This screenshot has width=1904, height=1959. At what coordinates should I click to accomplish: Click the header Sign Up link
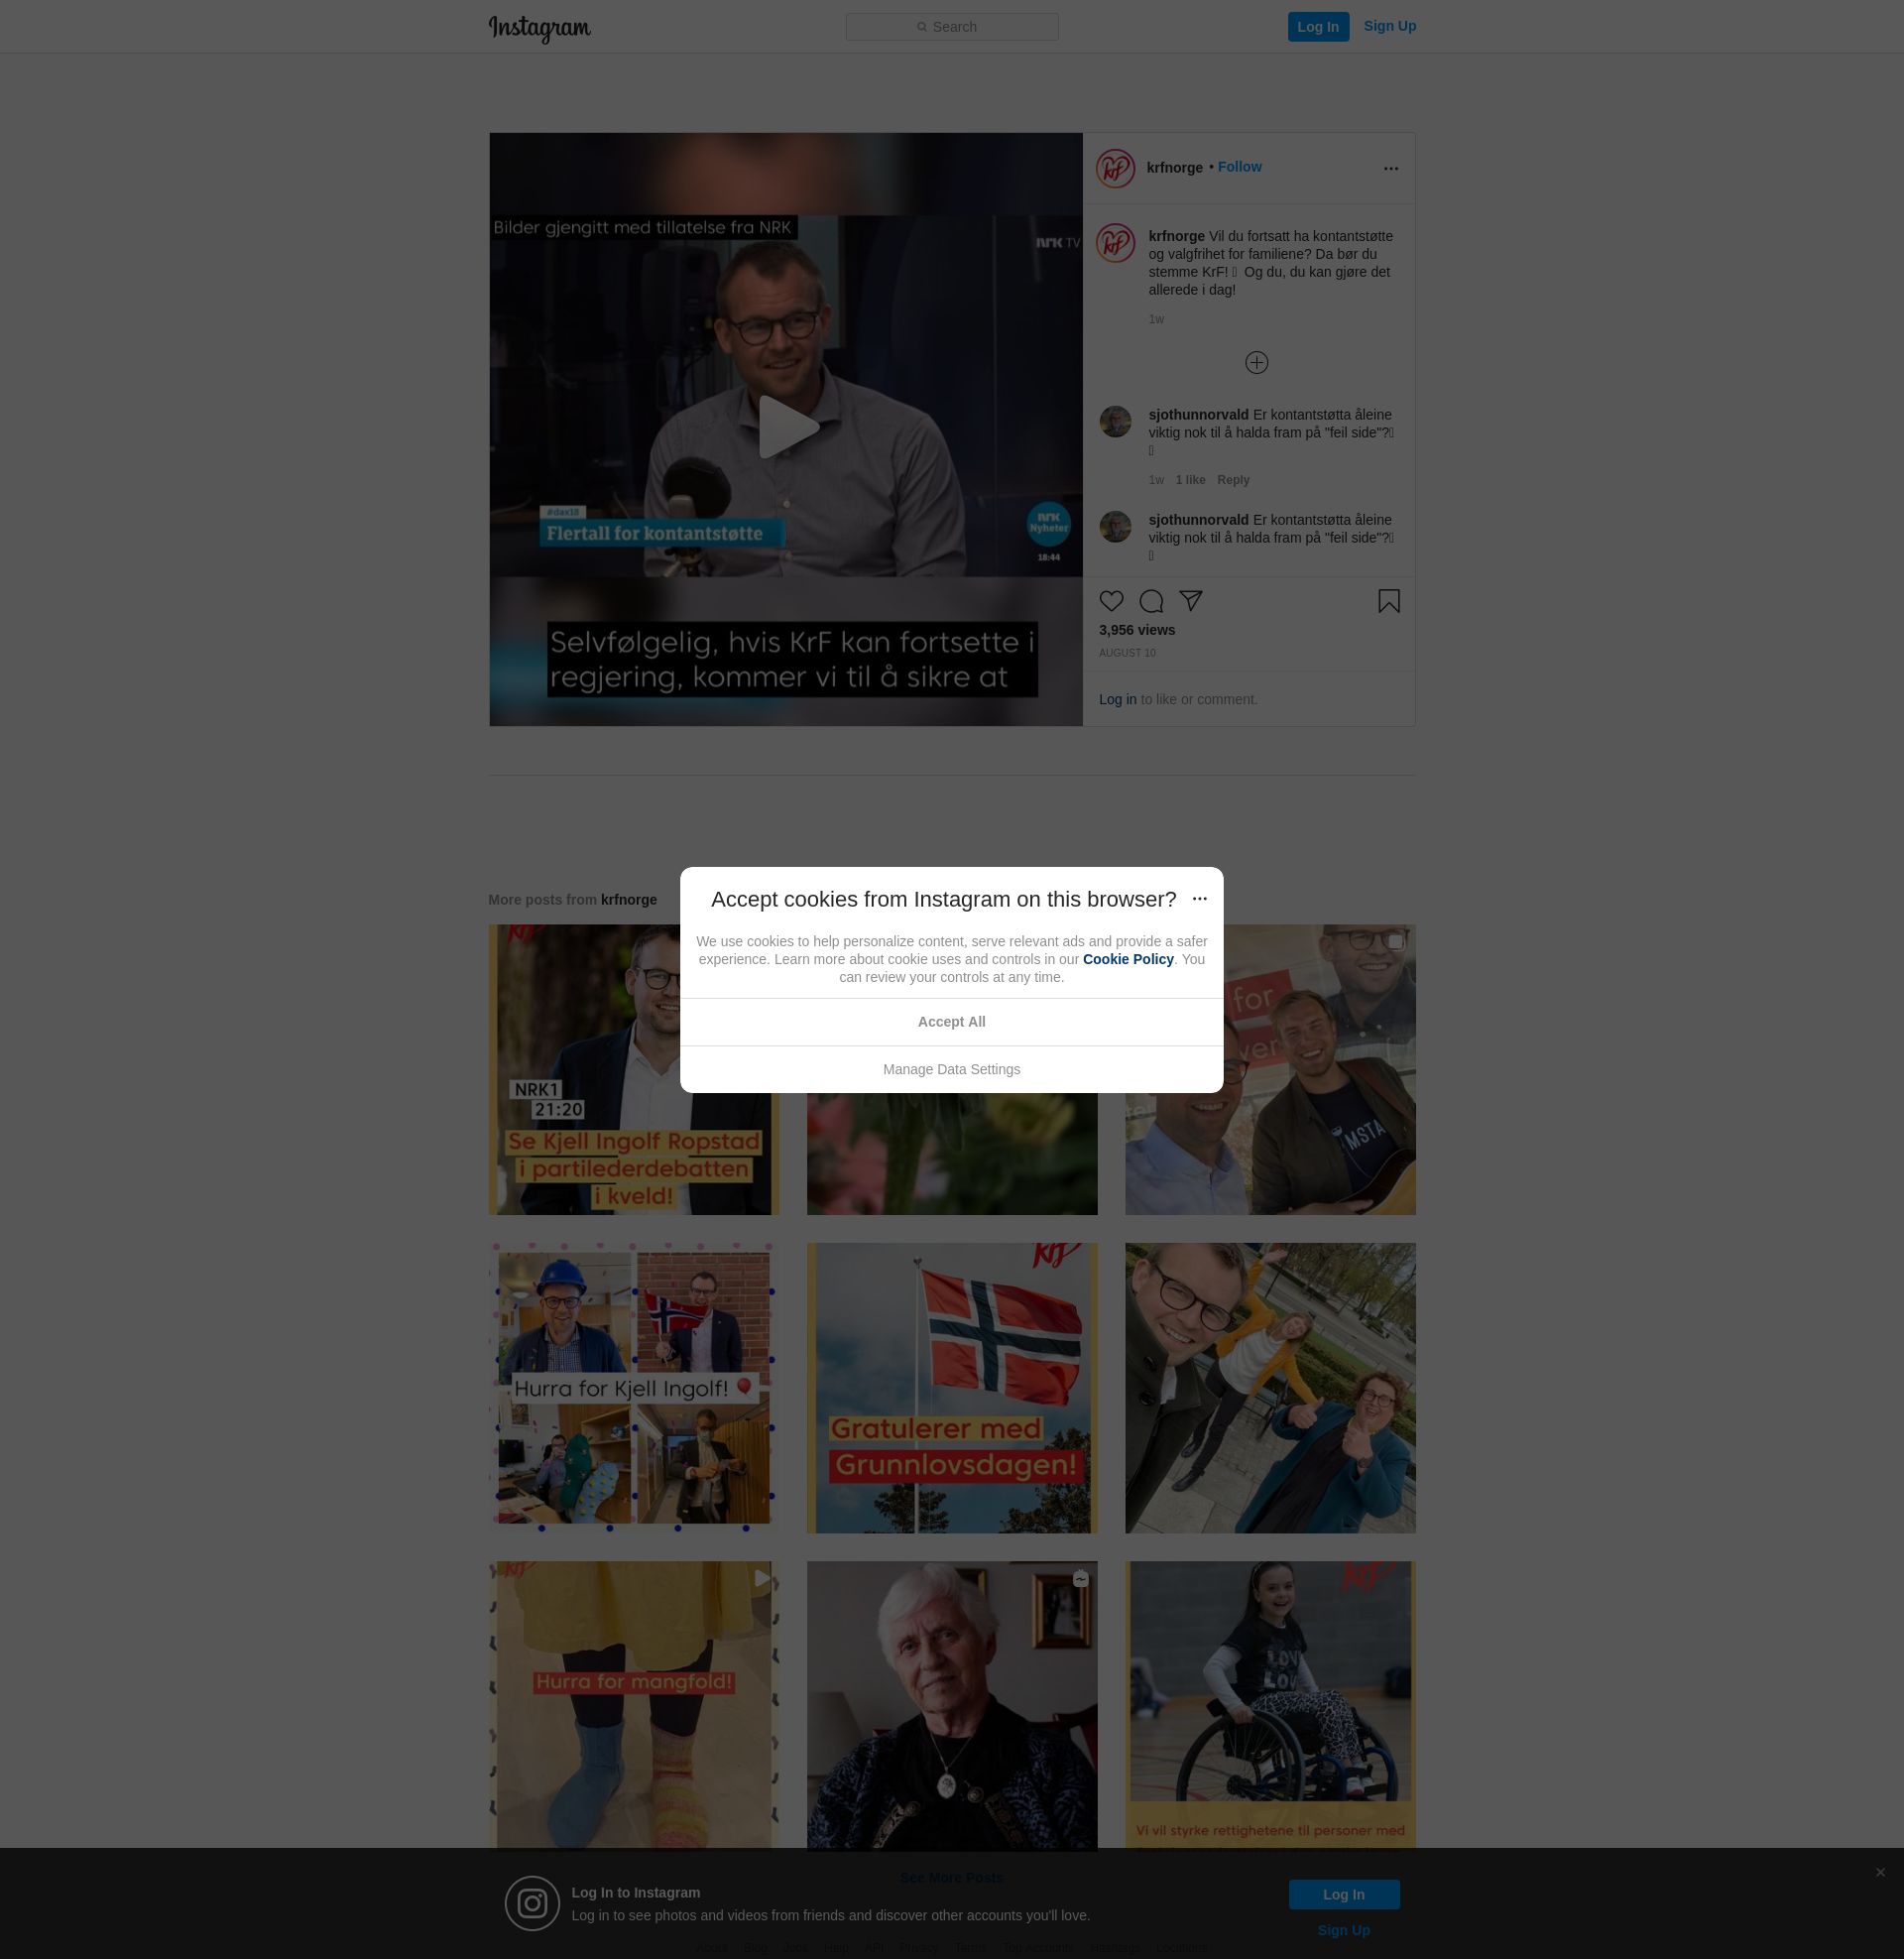coord(1389,26)
